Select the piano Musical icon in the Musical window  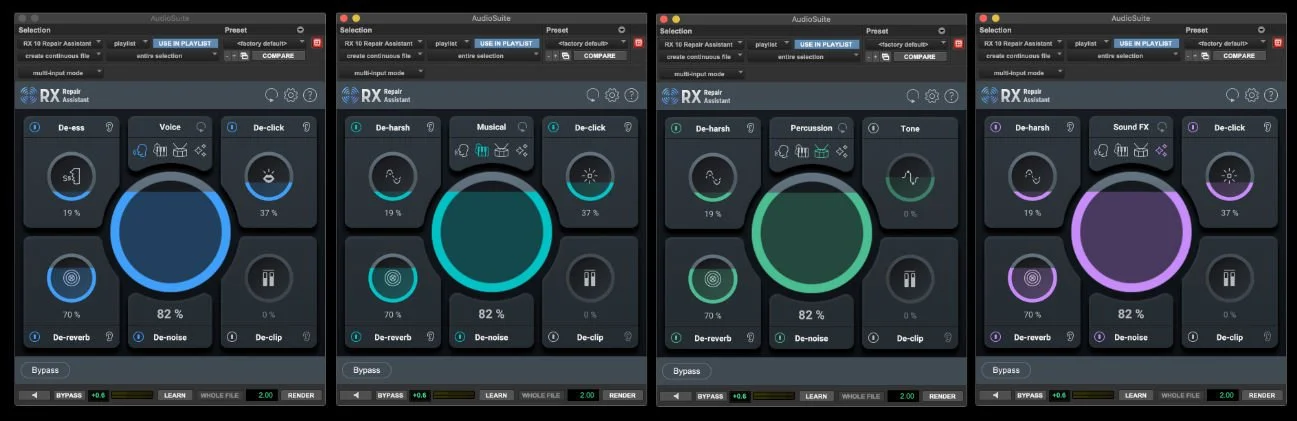coord(480,150)
